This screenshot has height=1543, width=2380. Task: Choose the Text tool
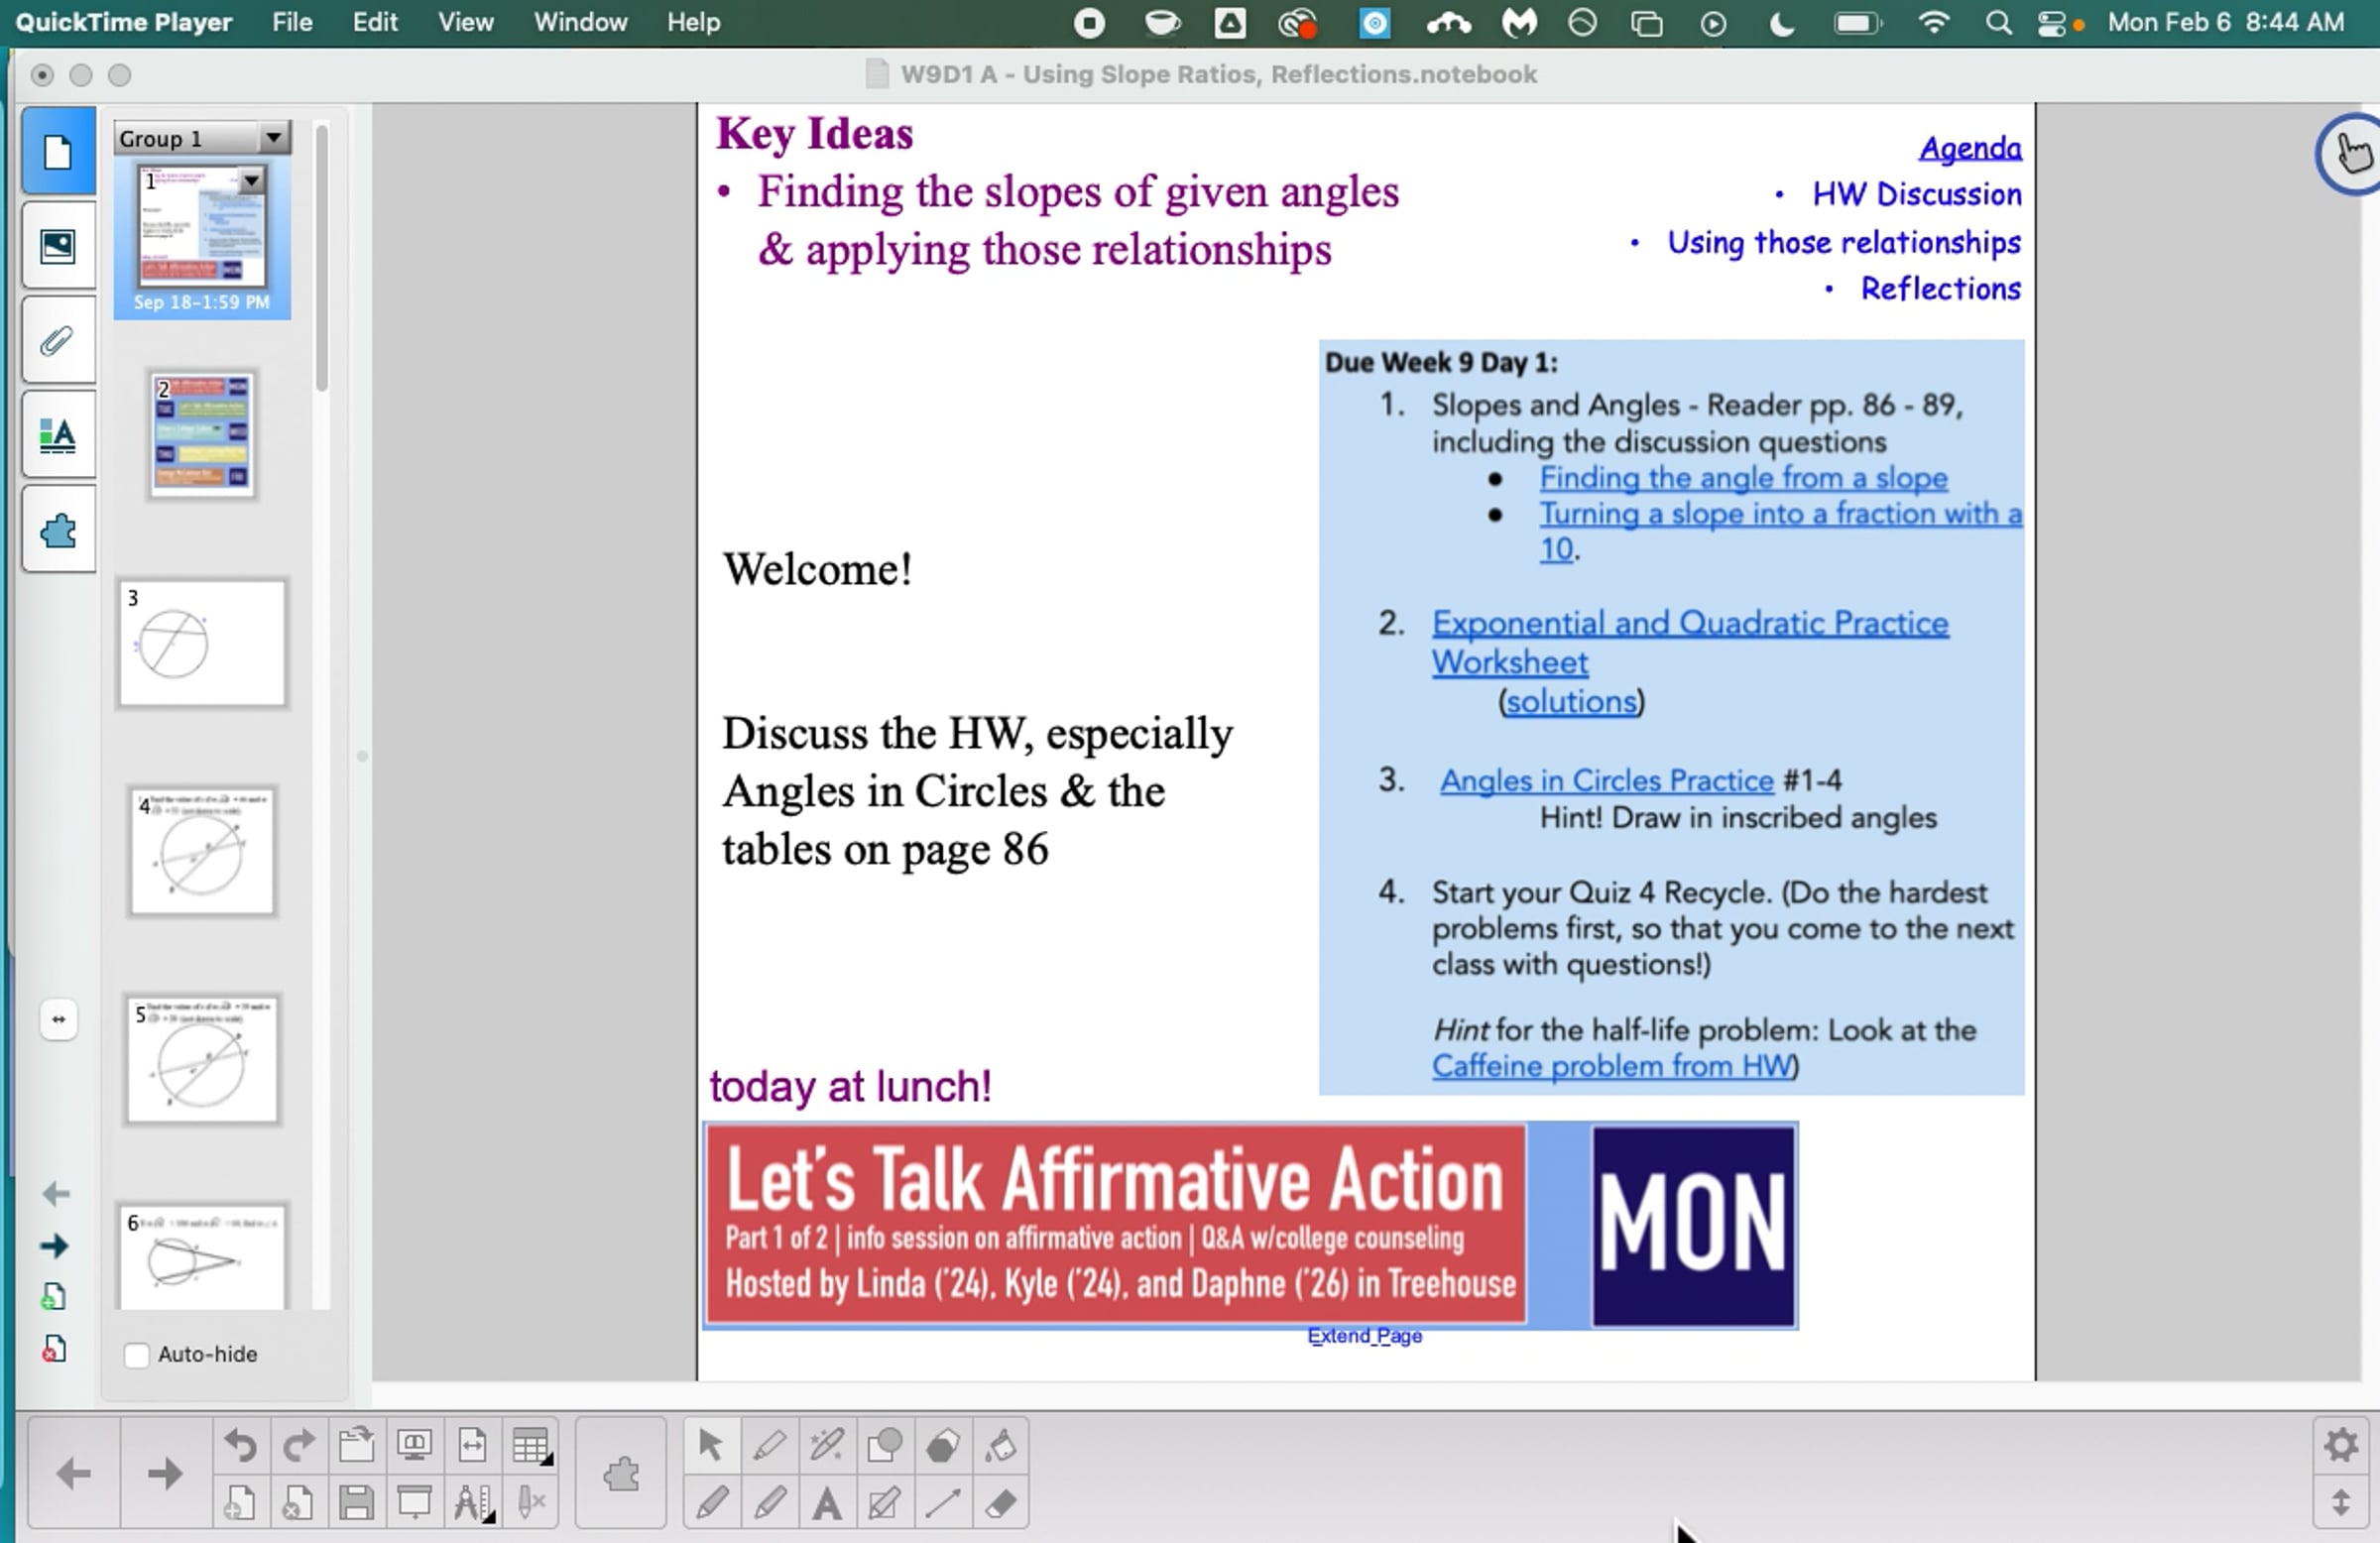[827, 1503]
